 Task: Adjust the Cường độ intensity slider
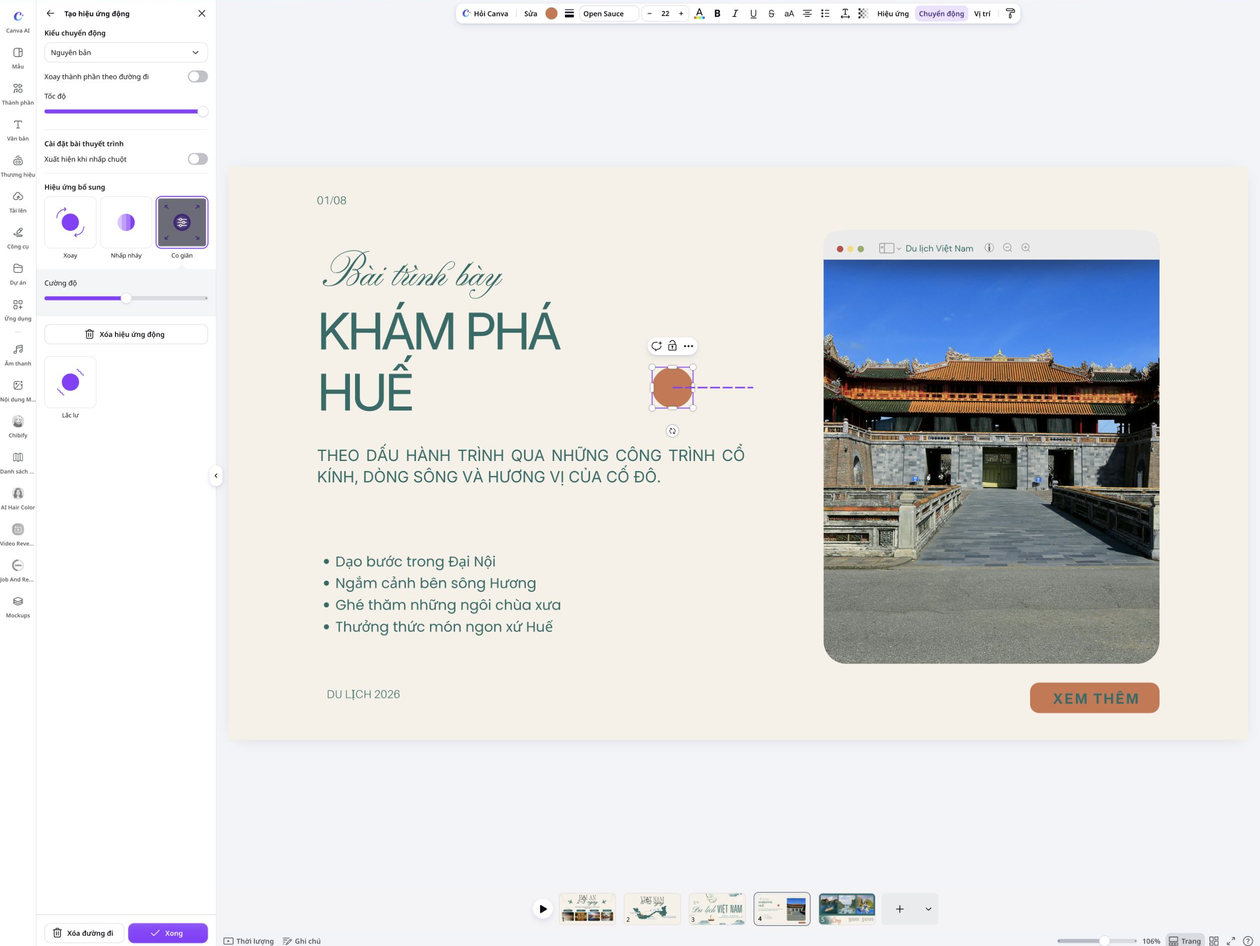coord(126,298)
